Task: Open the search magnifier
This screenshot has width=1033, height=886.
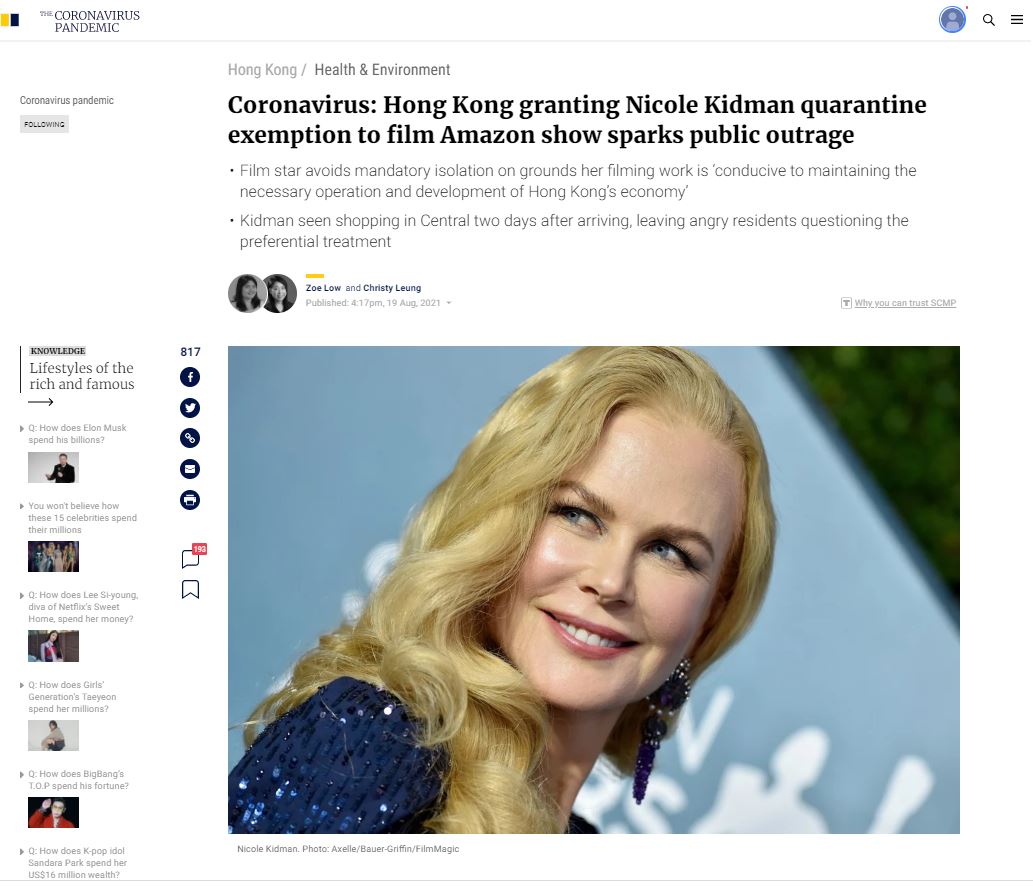Action: tap(988, 20)
